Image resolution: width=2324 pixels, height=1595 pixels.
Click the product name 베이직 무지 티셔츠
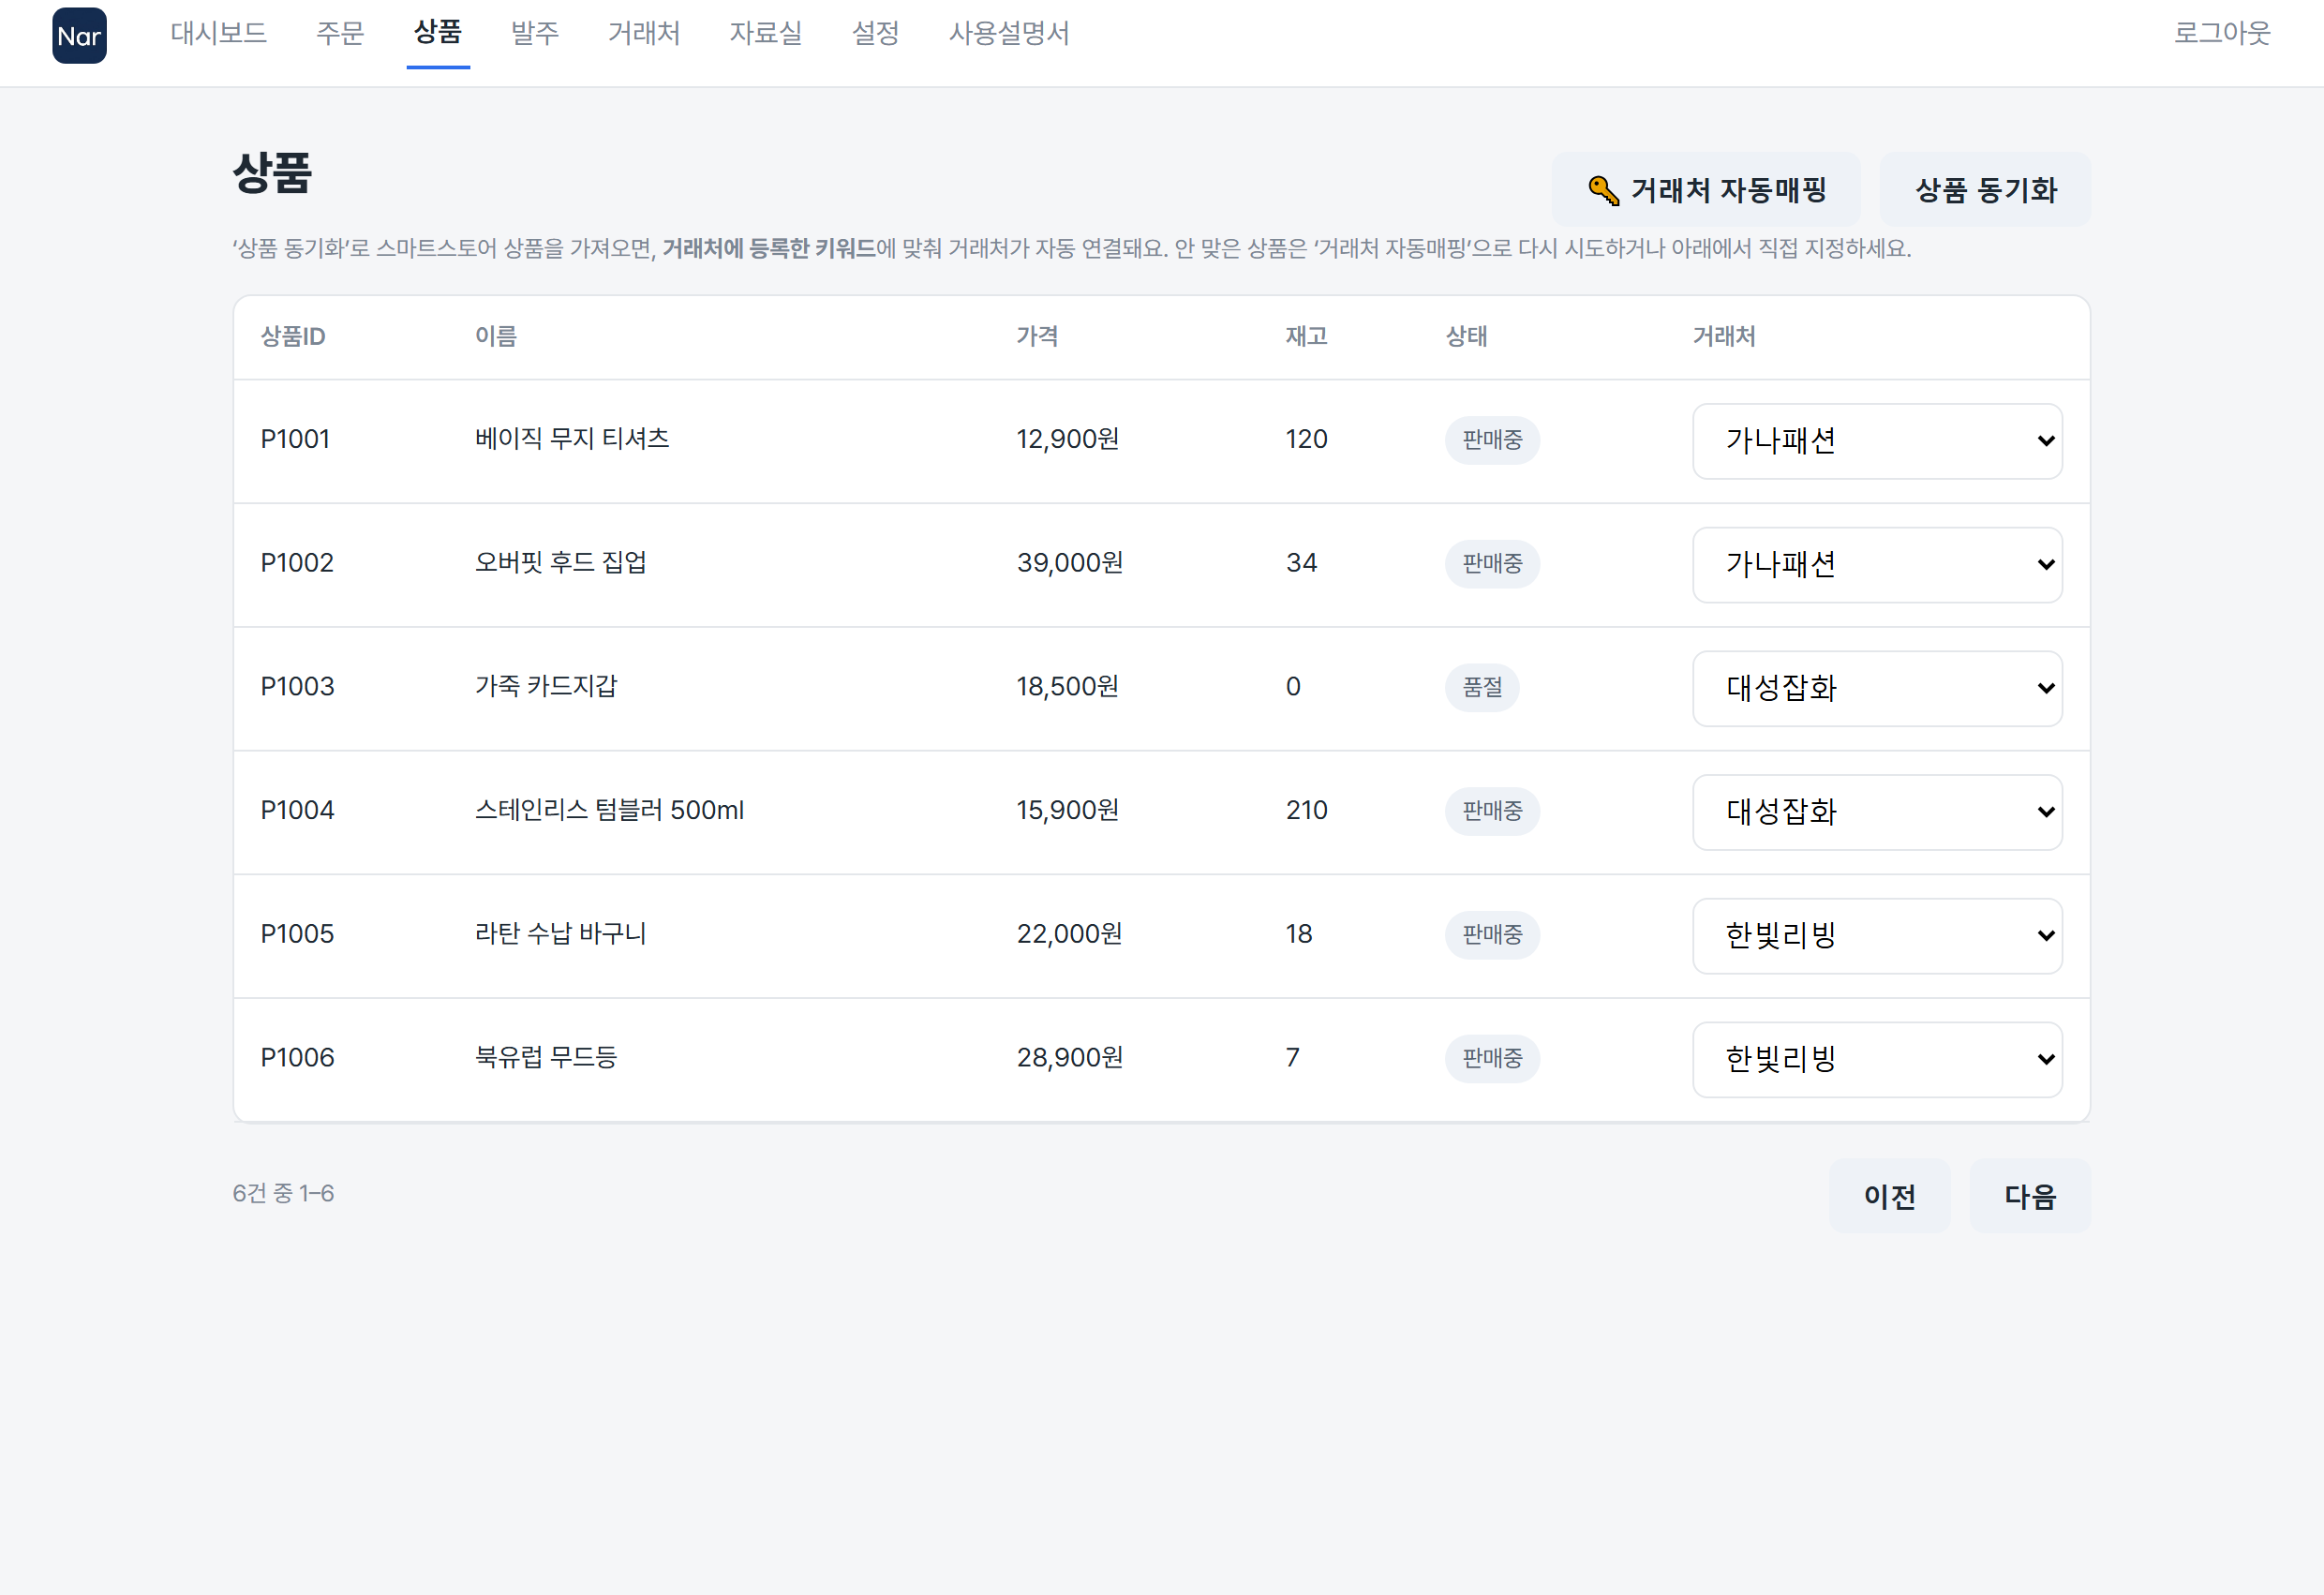click(x=572, y=438)
